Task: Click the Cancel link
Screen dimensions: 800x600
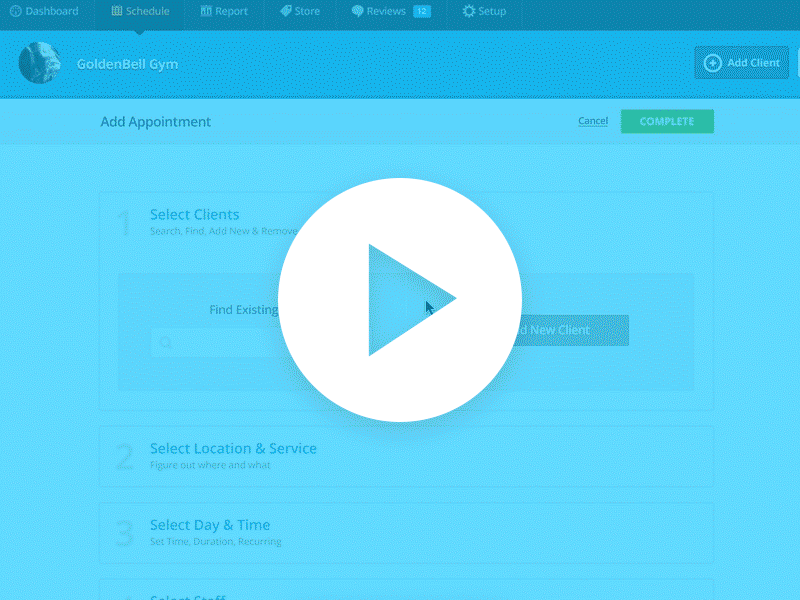Action: [x=592, y=120]
